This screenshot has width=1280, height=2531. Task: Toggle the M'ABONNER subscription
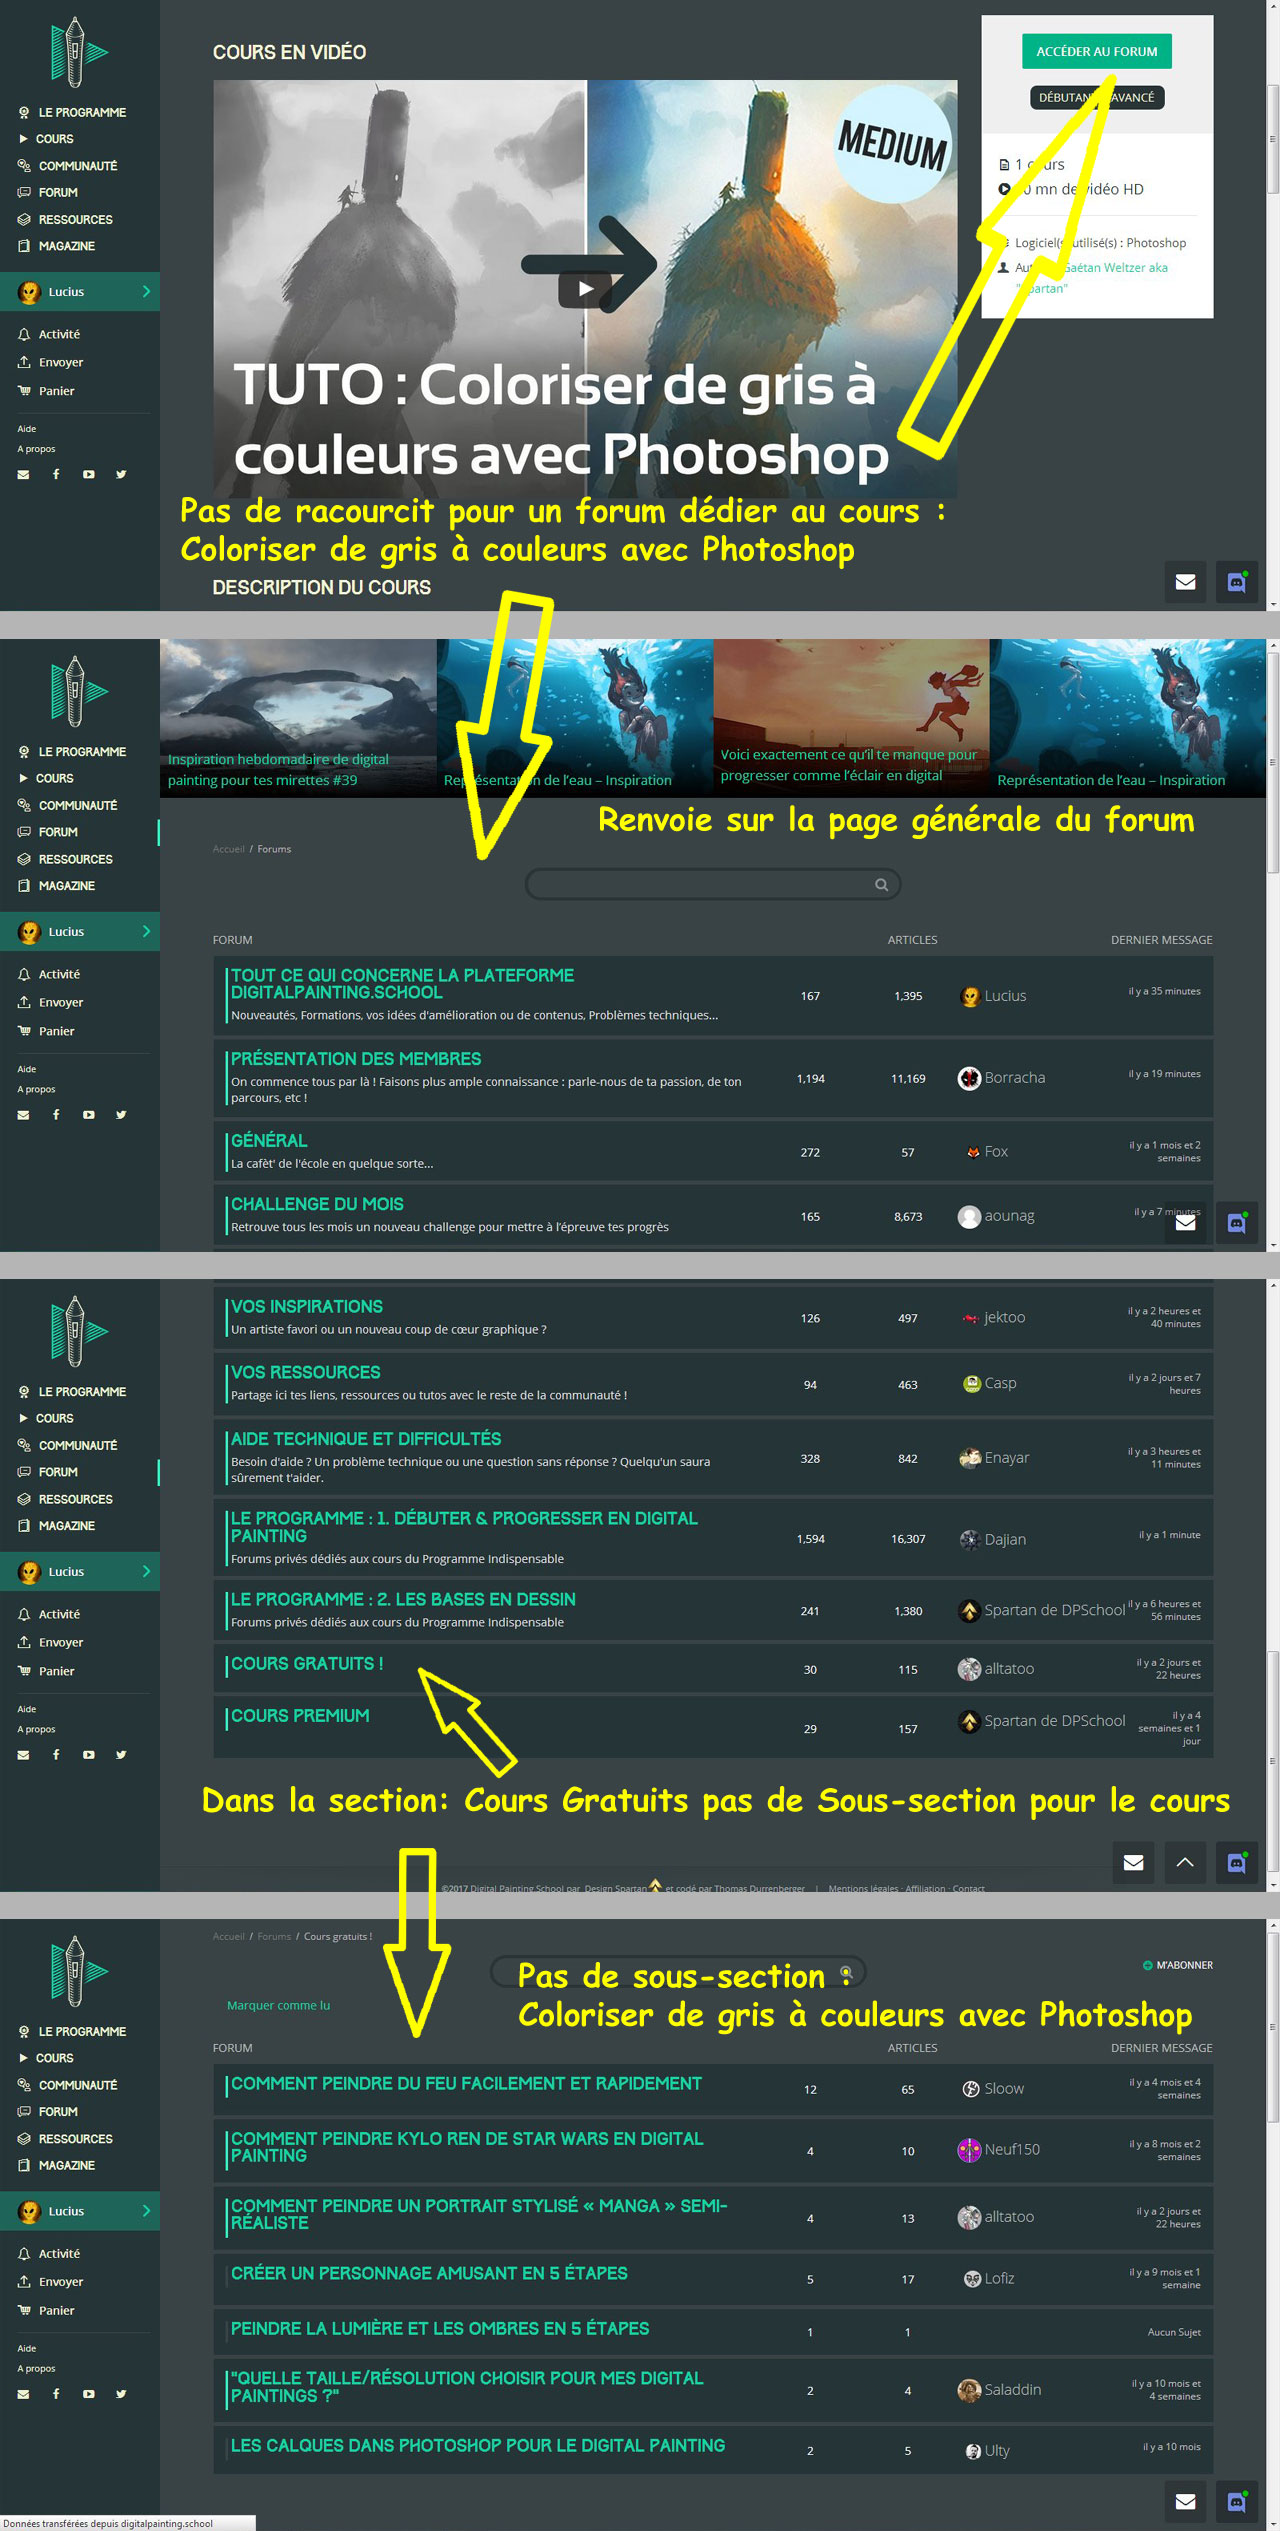point(1178,1965)
